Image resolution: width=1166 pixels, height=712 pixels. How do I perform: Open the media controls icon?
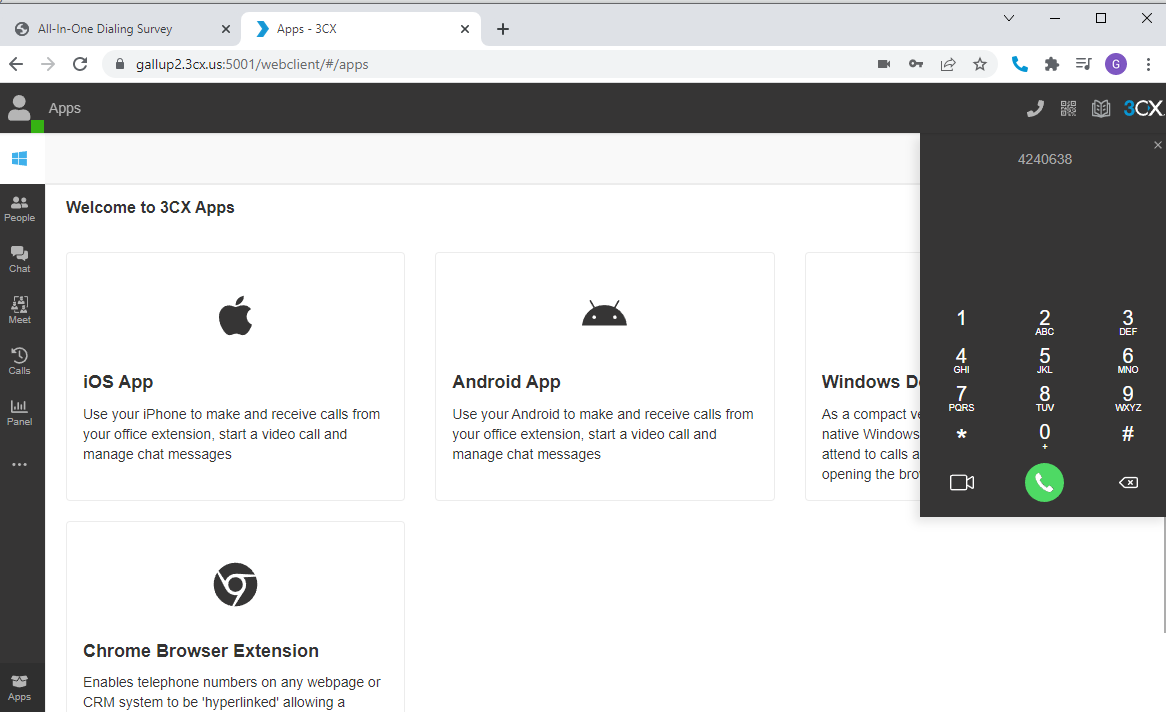point(1083,65)
